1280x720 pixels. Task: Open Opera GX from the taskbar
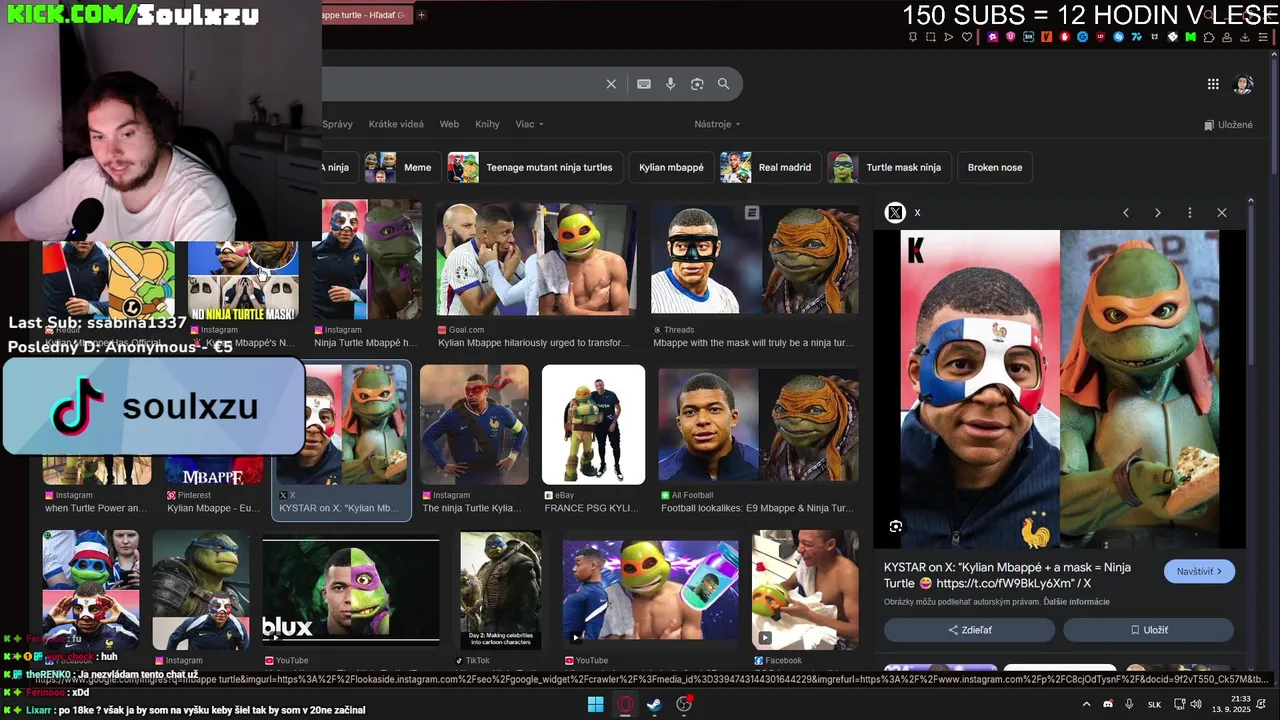pos(625,704)
